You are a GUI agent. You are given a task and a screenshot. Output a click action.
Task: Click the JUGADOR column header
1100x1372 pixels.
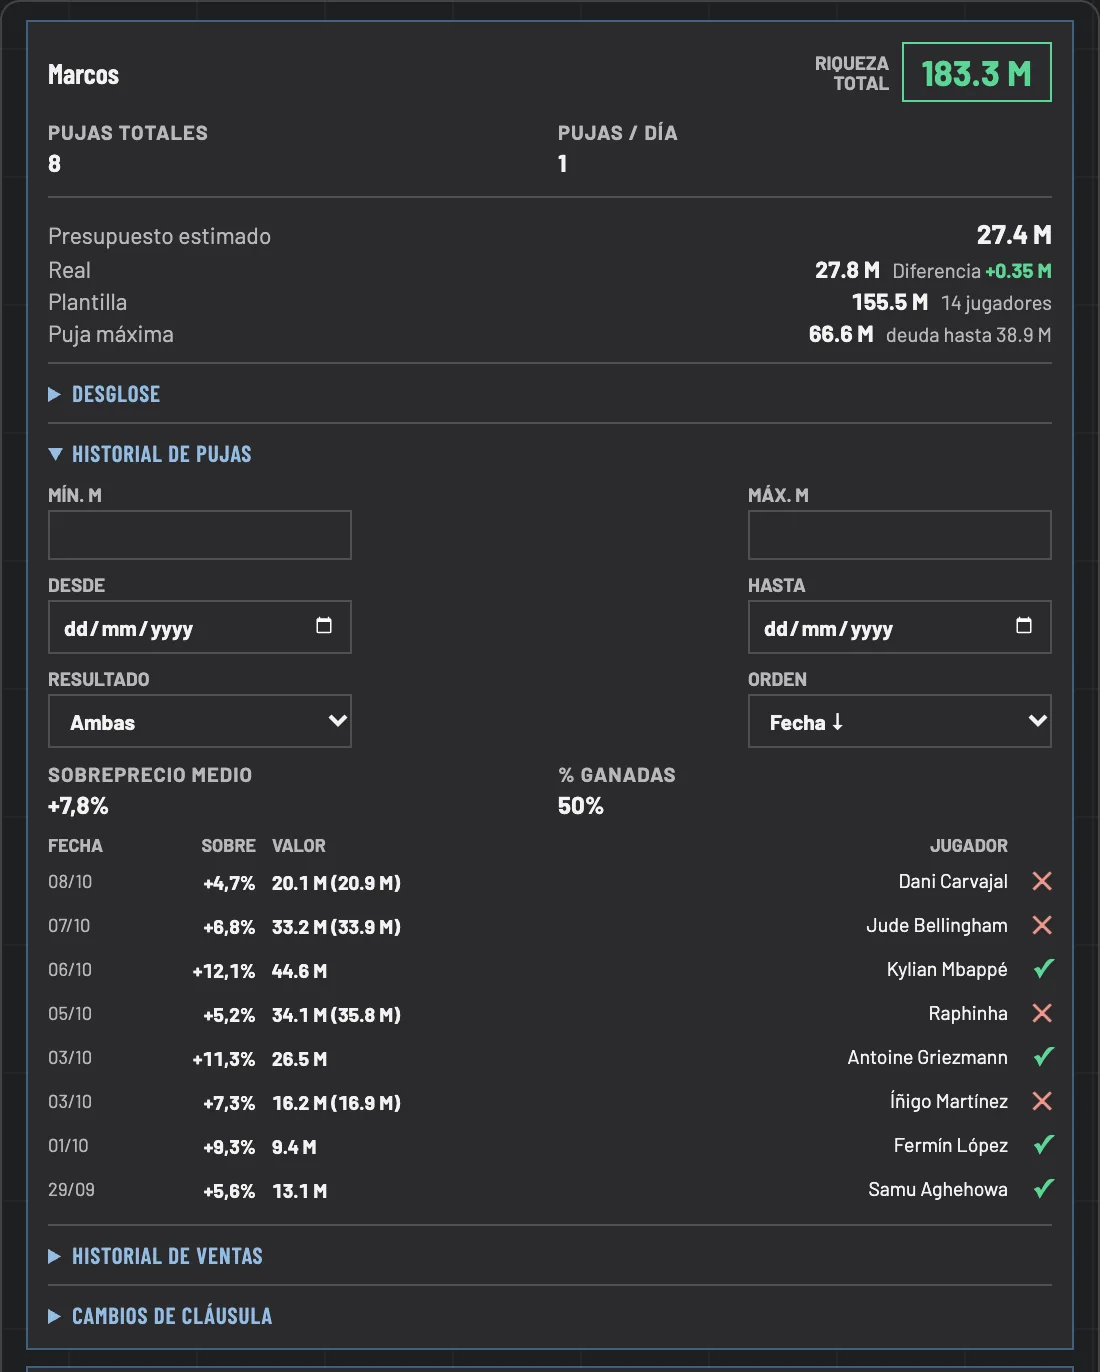(969, 846)
